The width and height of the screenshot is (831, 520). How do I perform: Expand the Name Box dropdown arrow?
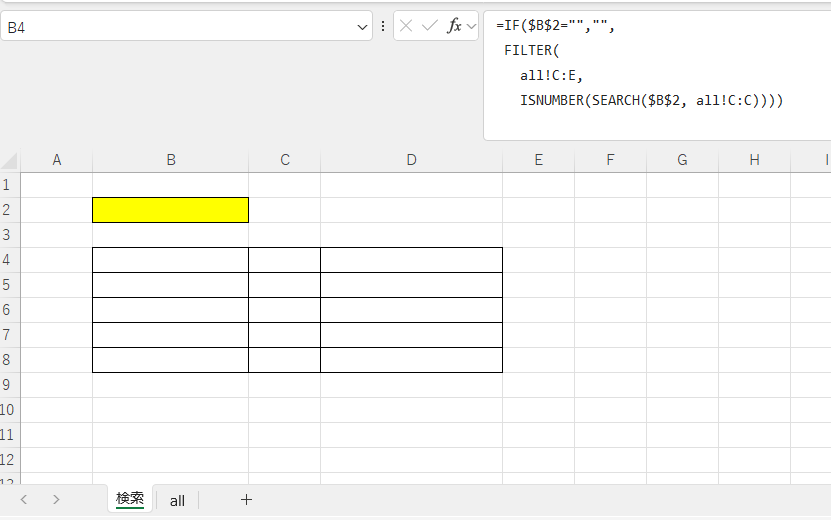click(x=362, y=28)
